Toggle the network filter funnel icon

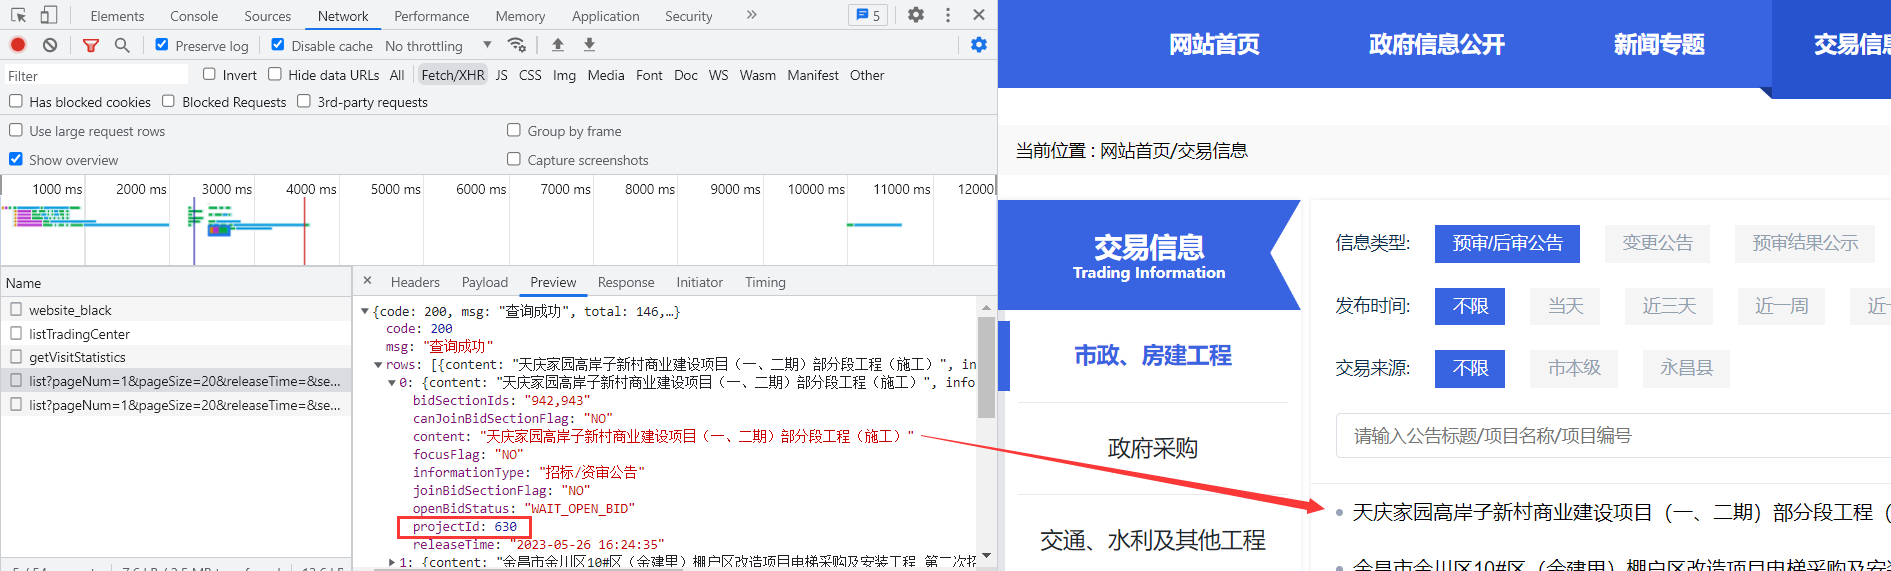(x=91, y=45)
